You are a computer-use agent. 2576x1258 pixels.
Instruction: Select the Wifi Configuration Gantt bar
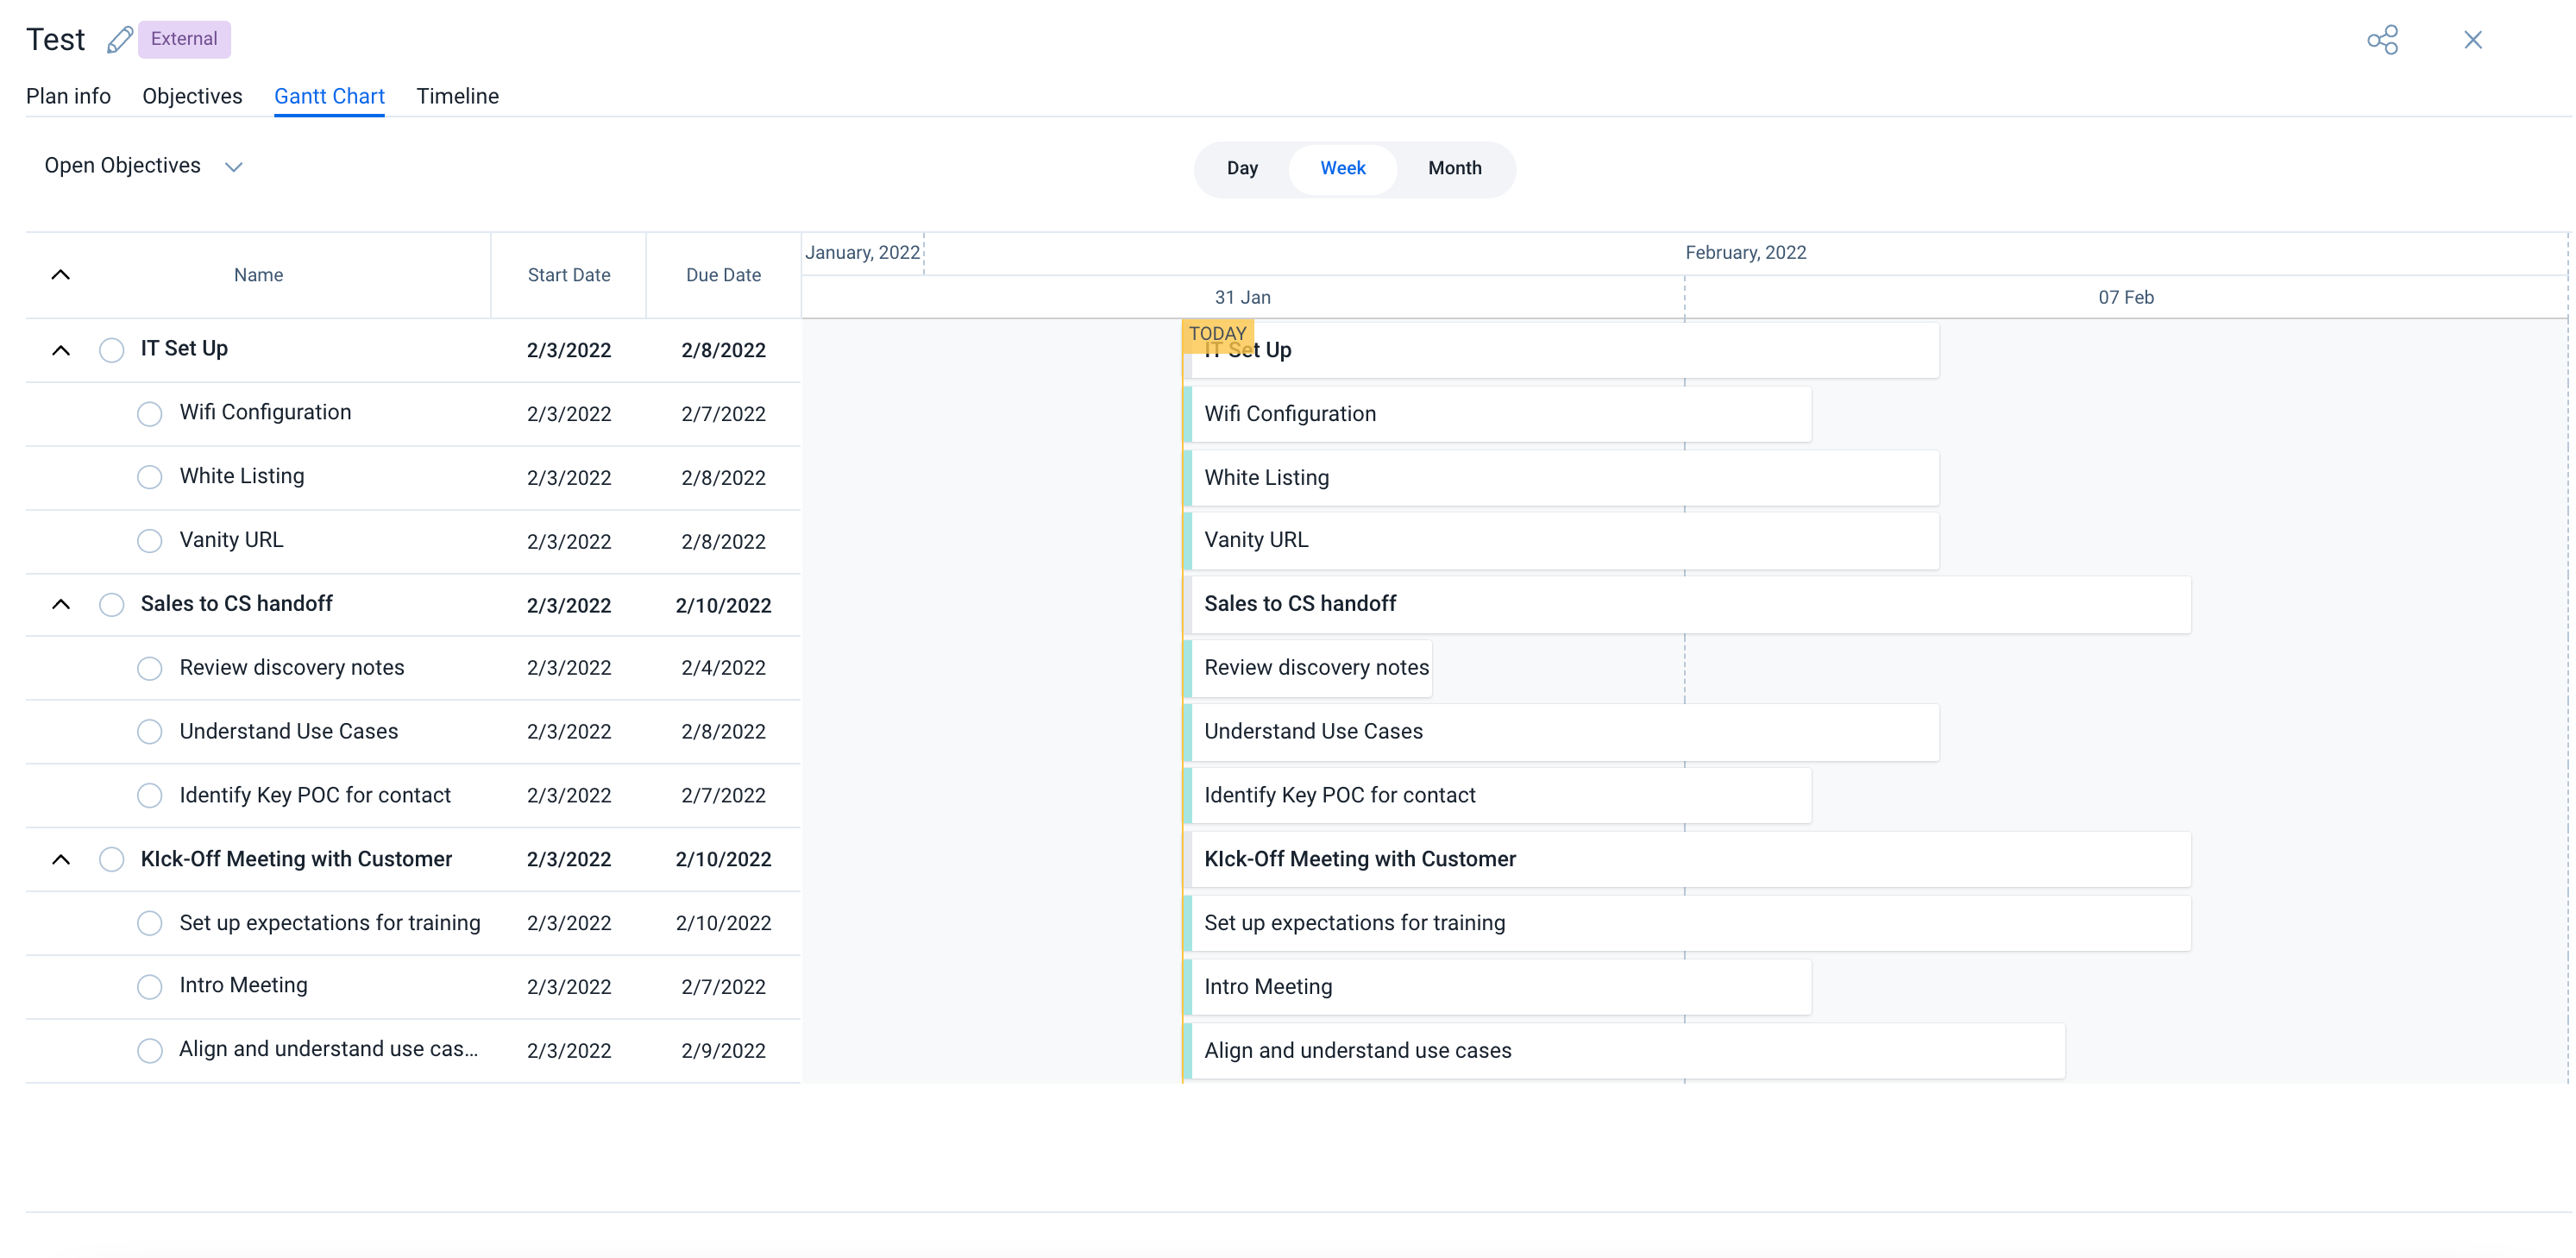coord(1497,414)
